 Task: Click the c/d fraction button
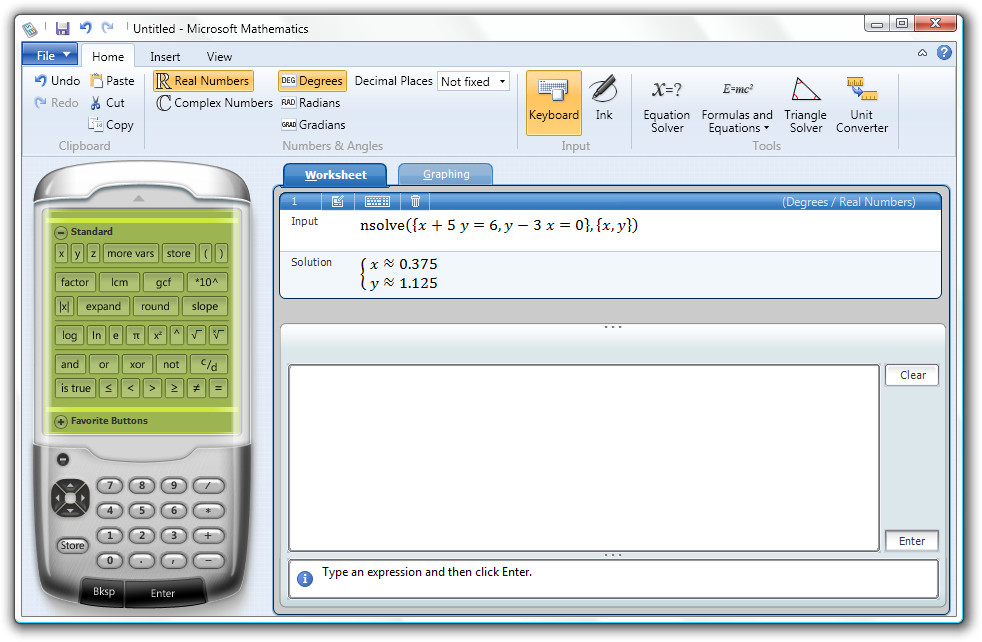209,365
